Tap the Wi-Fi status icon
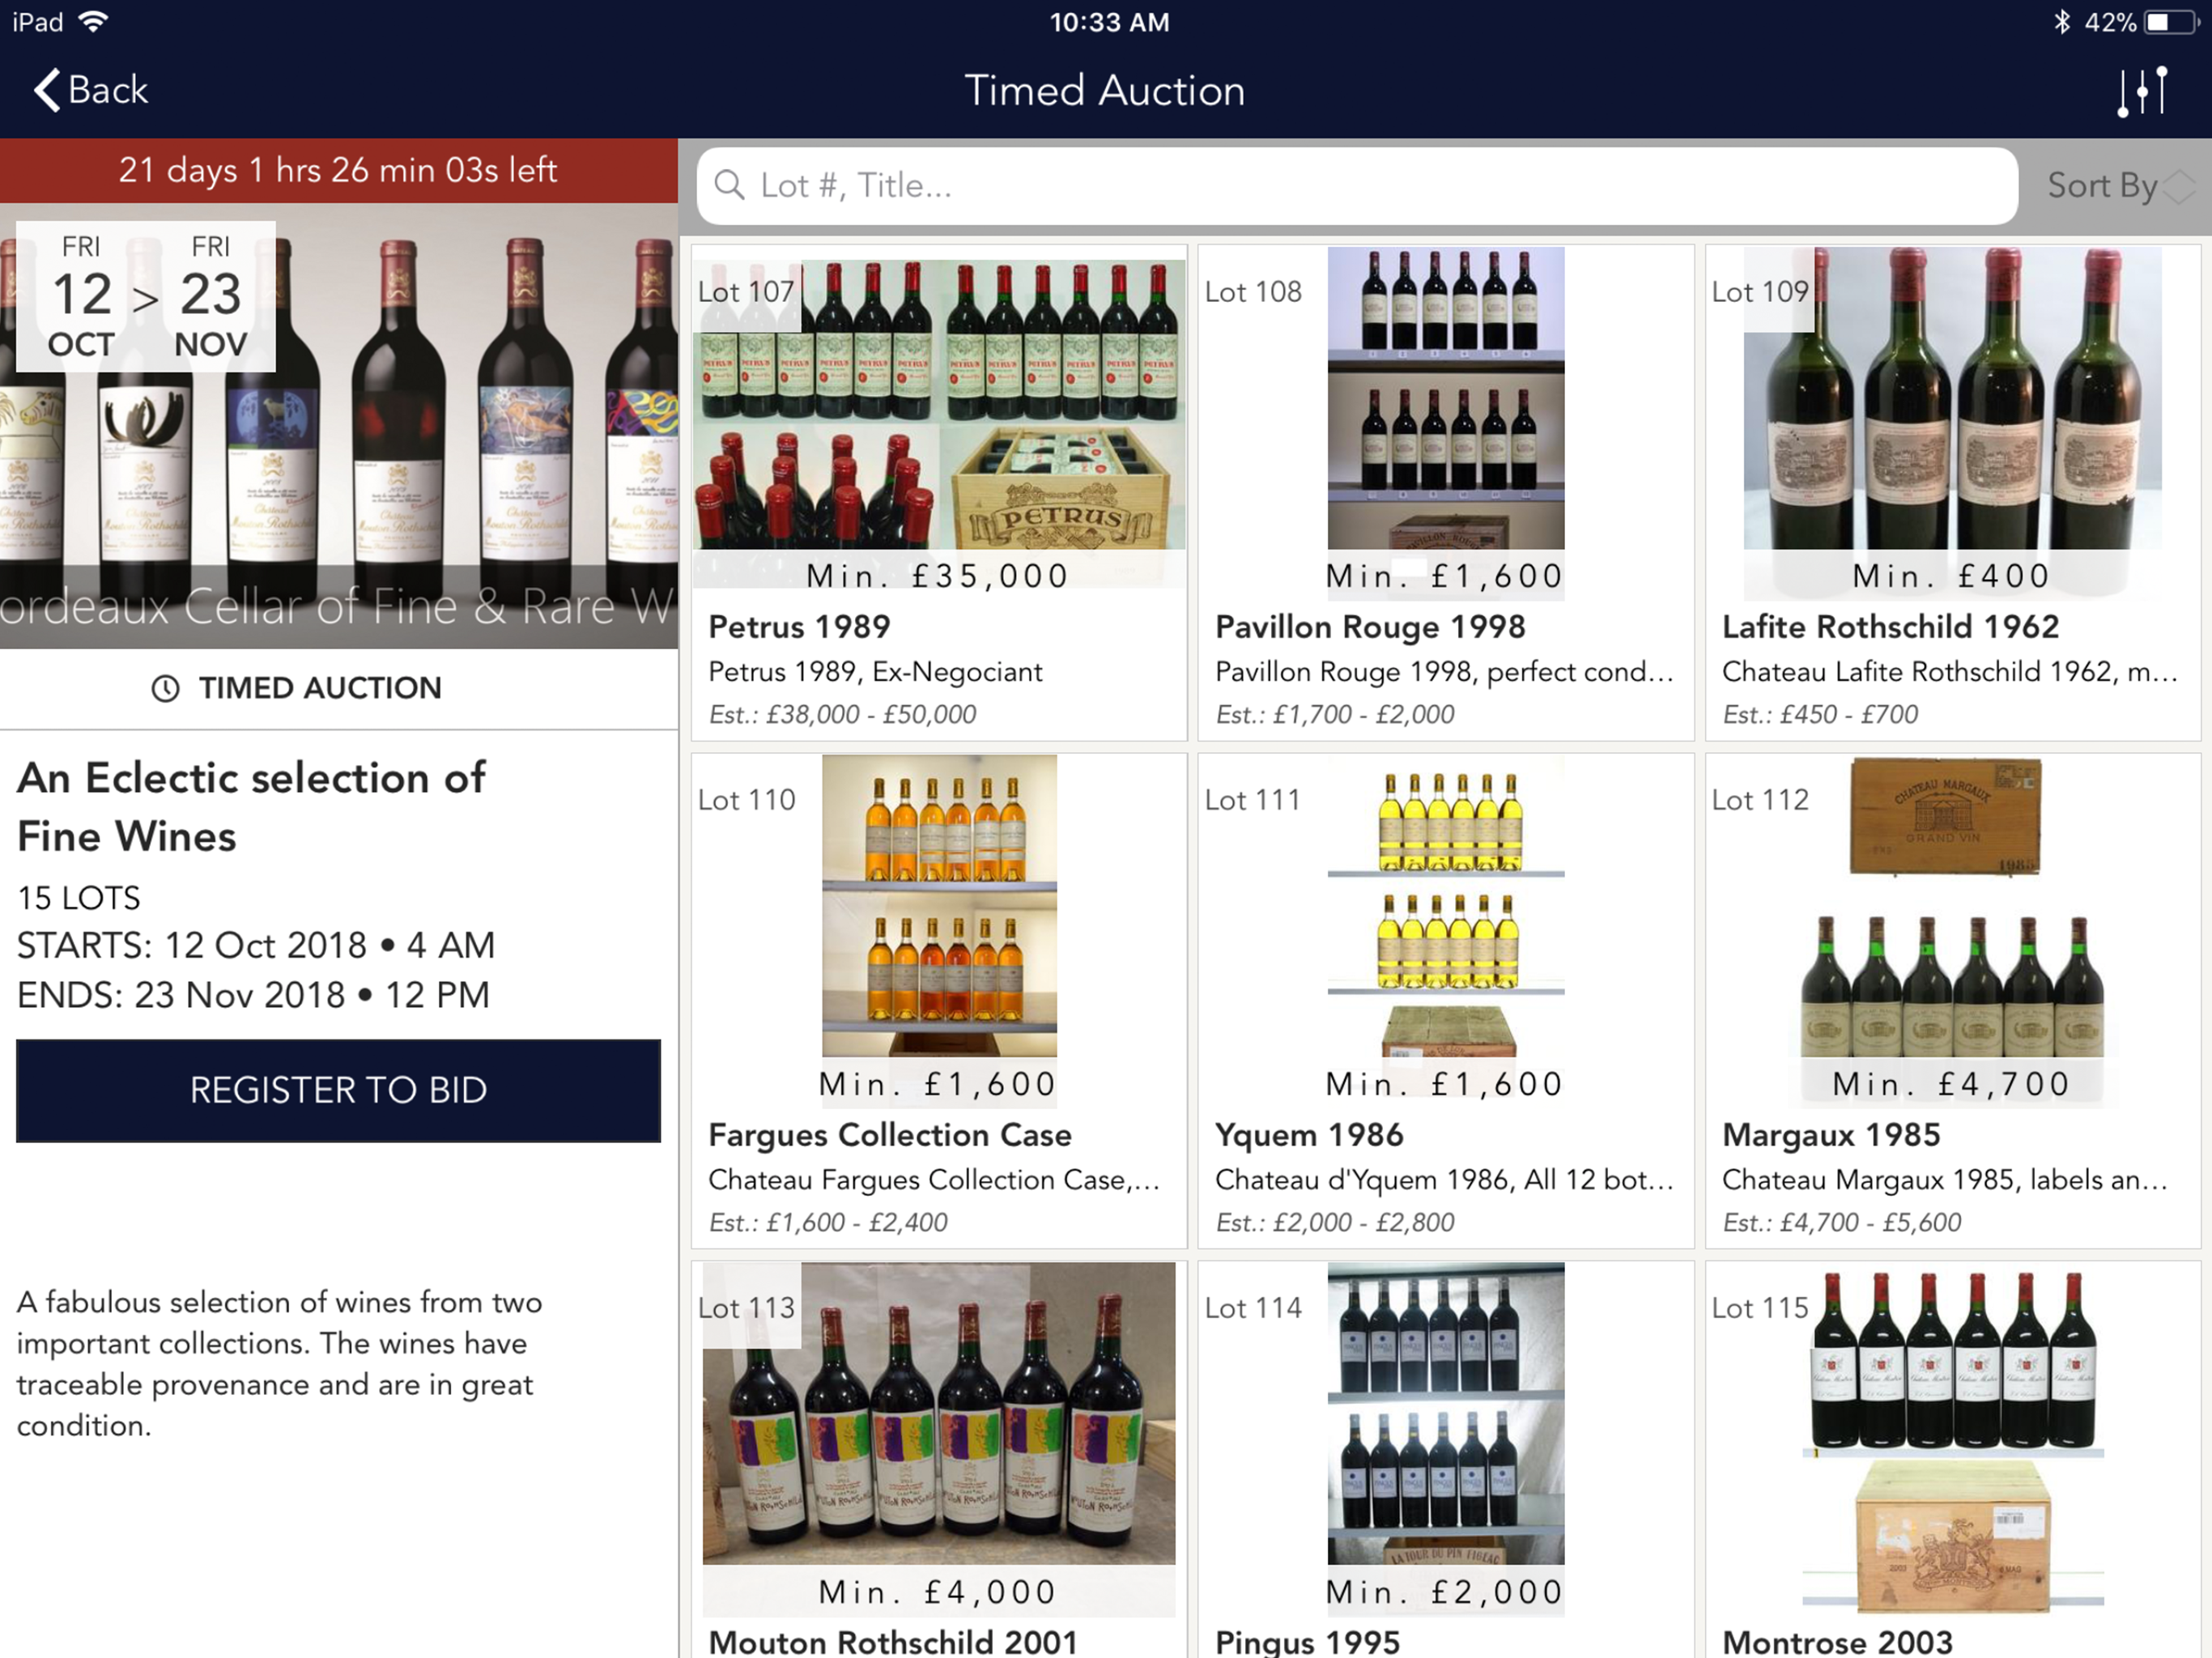The height and width of the screenshot is (1658, 2212). pos(93,22)
